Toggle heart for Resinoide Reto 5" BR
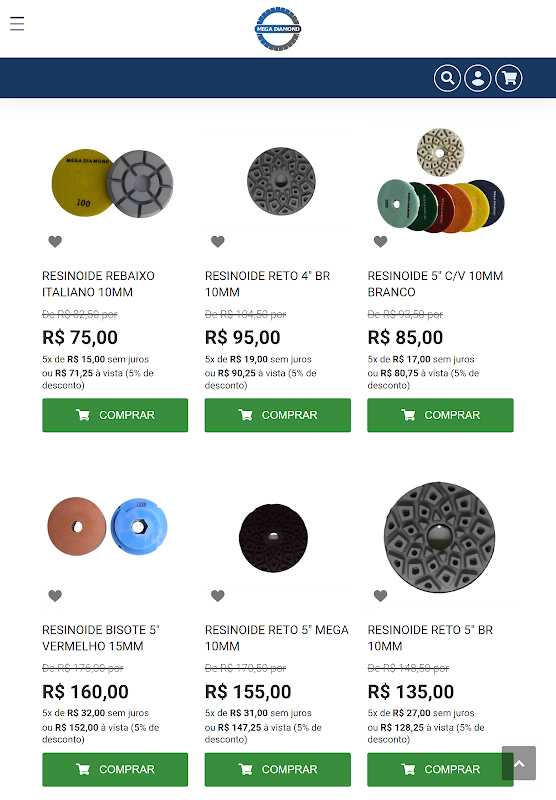This screenshot has width=556, height=800. coord(381,595)
